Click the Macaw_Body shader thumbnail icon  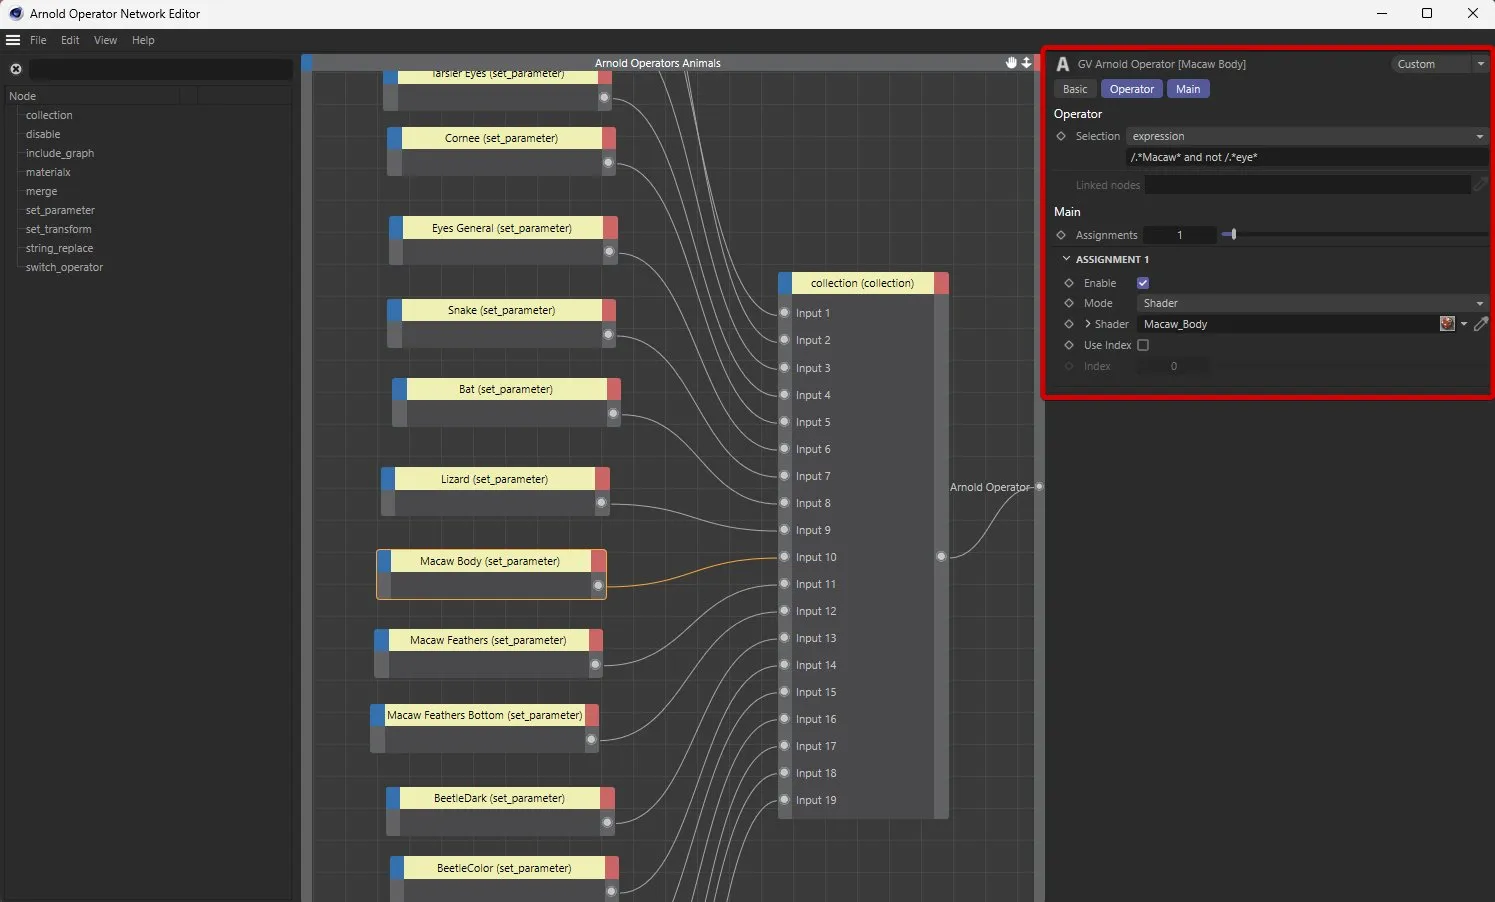pos(1447,324)
